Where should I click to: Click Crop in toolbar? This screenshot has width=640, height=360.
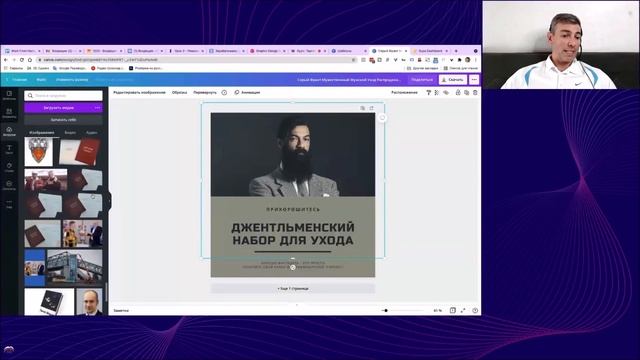pos(179,93)
